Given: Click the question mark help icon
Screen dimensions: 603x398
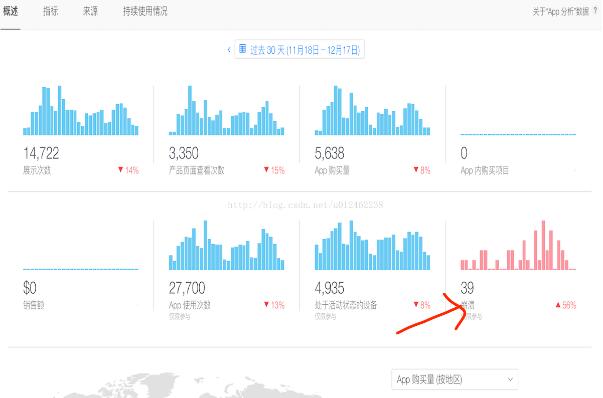Looking at the screenshot, I should pos(595,11).
